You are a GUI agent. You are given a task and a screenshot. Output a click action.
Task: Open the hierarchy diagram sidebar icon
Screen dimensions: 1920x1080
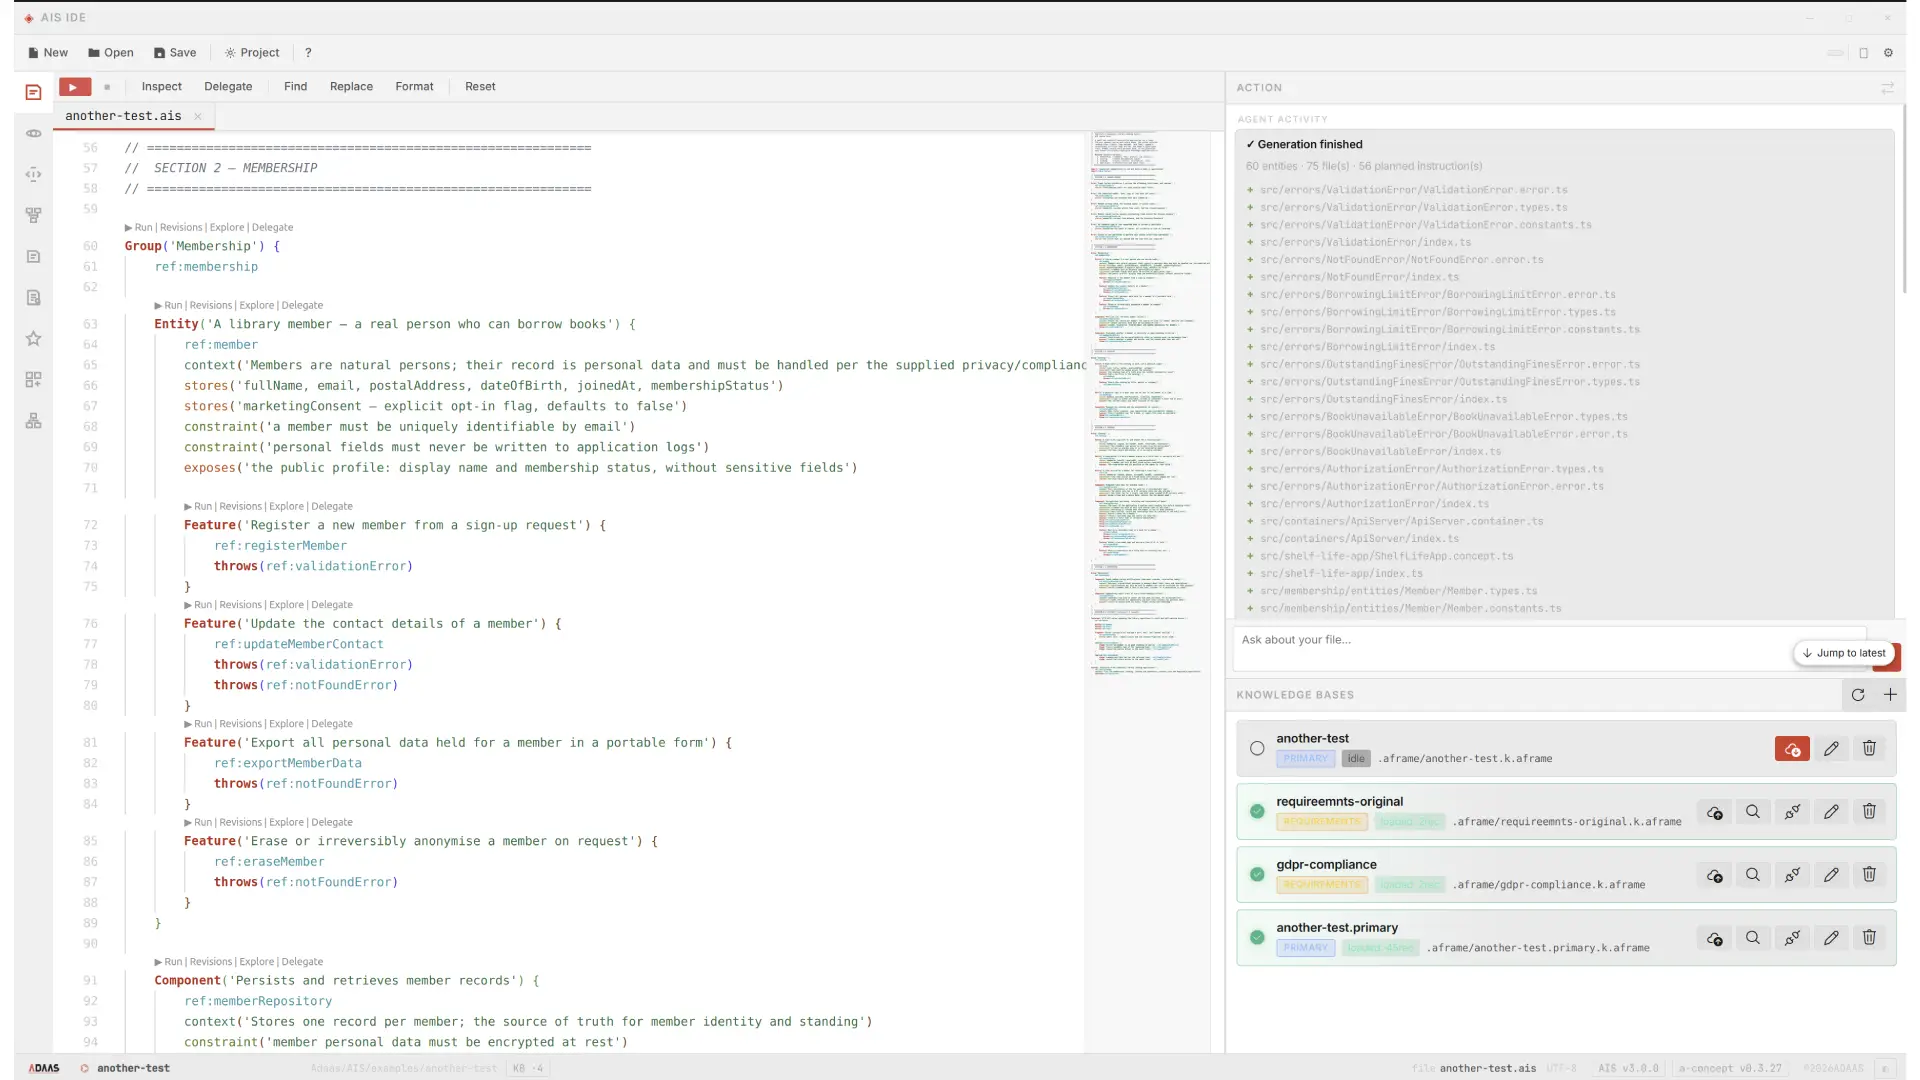33,215
